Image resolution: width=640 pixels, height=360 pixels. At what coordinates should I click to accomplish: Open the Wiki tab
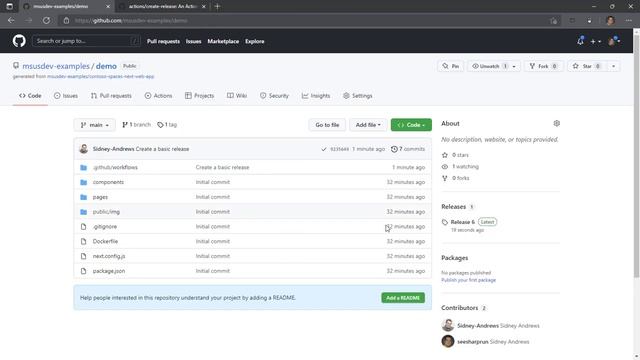237,96
